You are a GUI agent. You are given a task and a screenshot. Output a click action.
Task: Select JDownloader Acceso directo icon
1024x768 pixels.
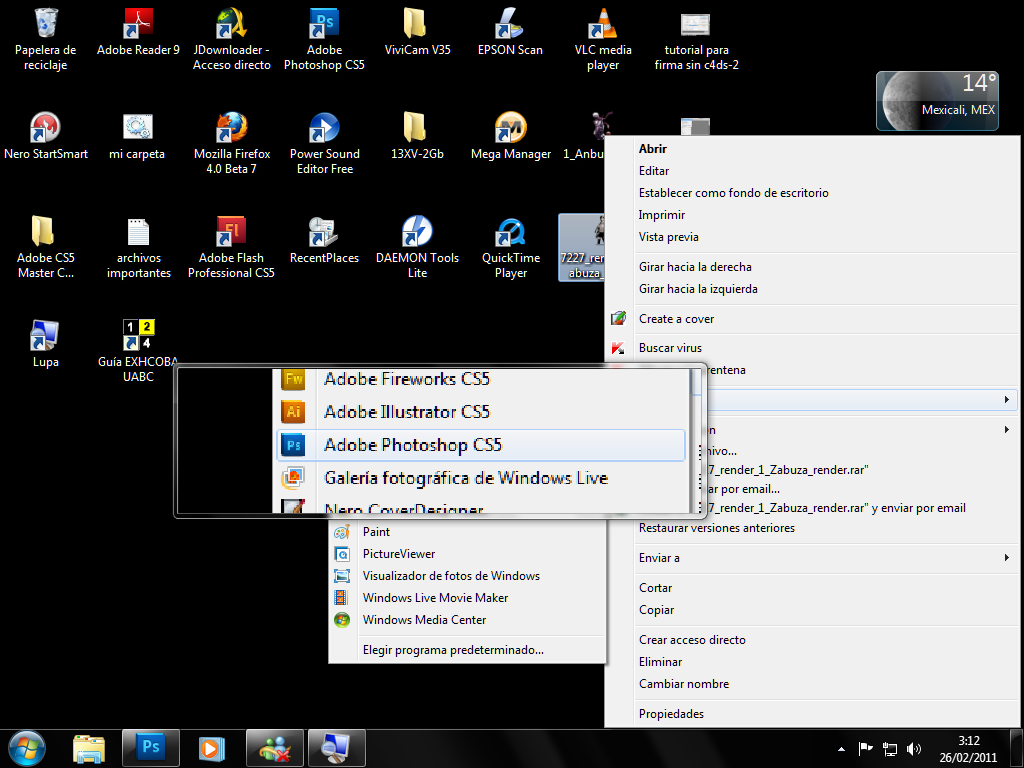(231, 39)
